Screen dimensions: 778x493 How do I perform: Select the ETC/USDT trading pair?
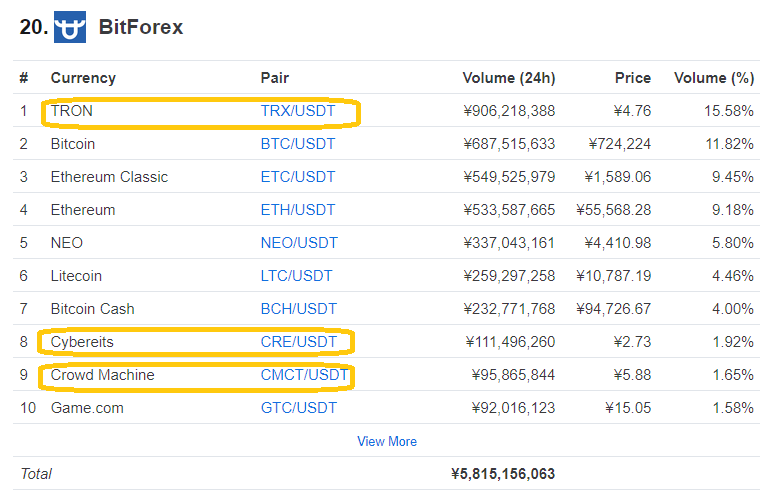pos(298,177)
